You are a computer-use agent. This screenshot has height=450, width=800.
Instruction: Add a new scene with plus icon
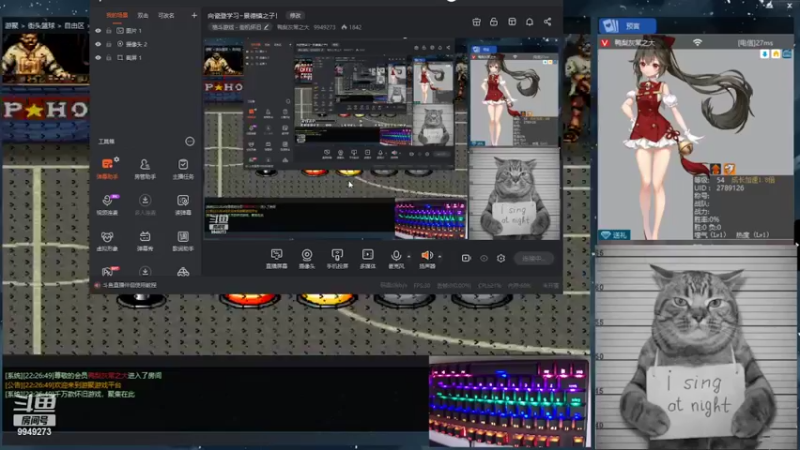pyautogui.click(x=194, y=15)
